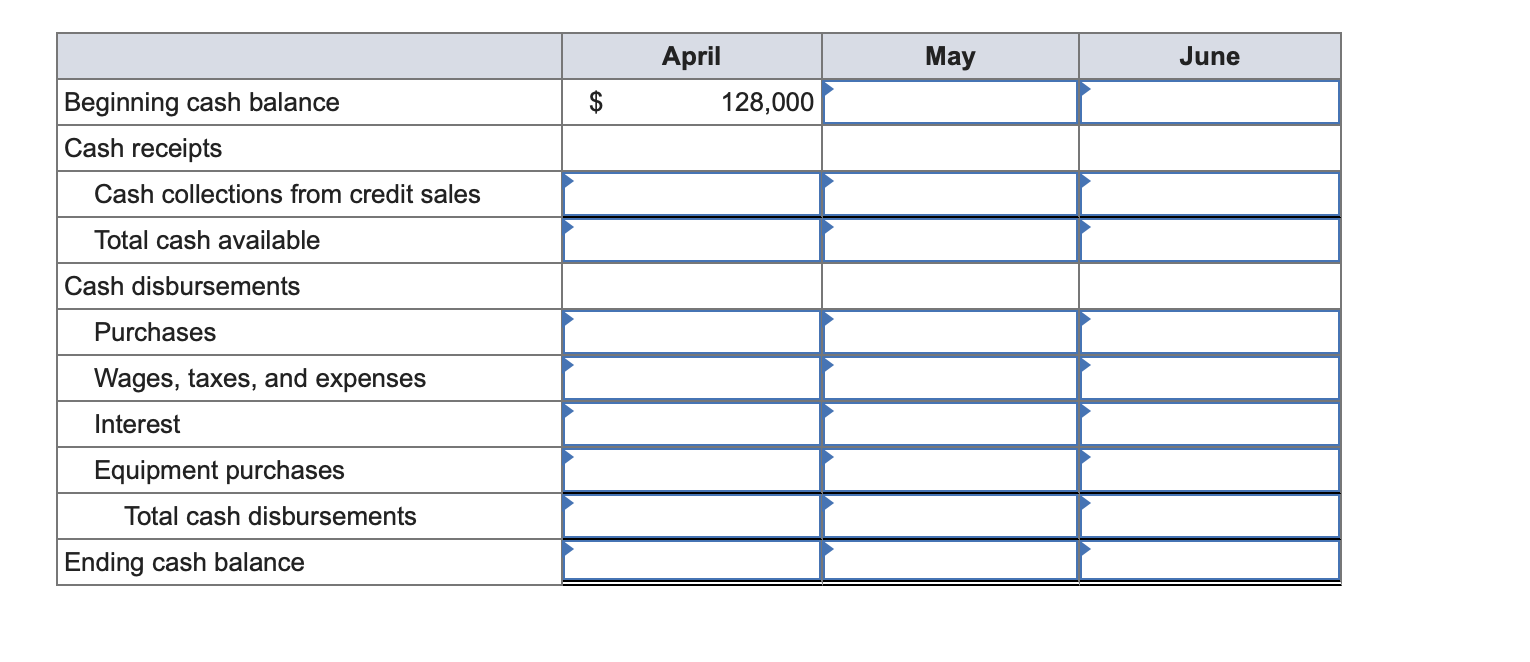Click June total cash available cell
Image resolution: width=1530 pixels, height=662 pixels.
[1210, 240]
